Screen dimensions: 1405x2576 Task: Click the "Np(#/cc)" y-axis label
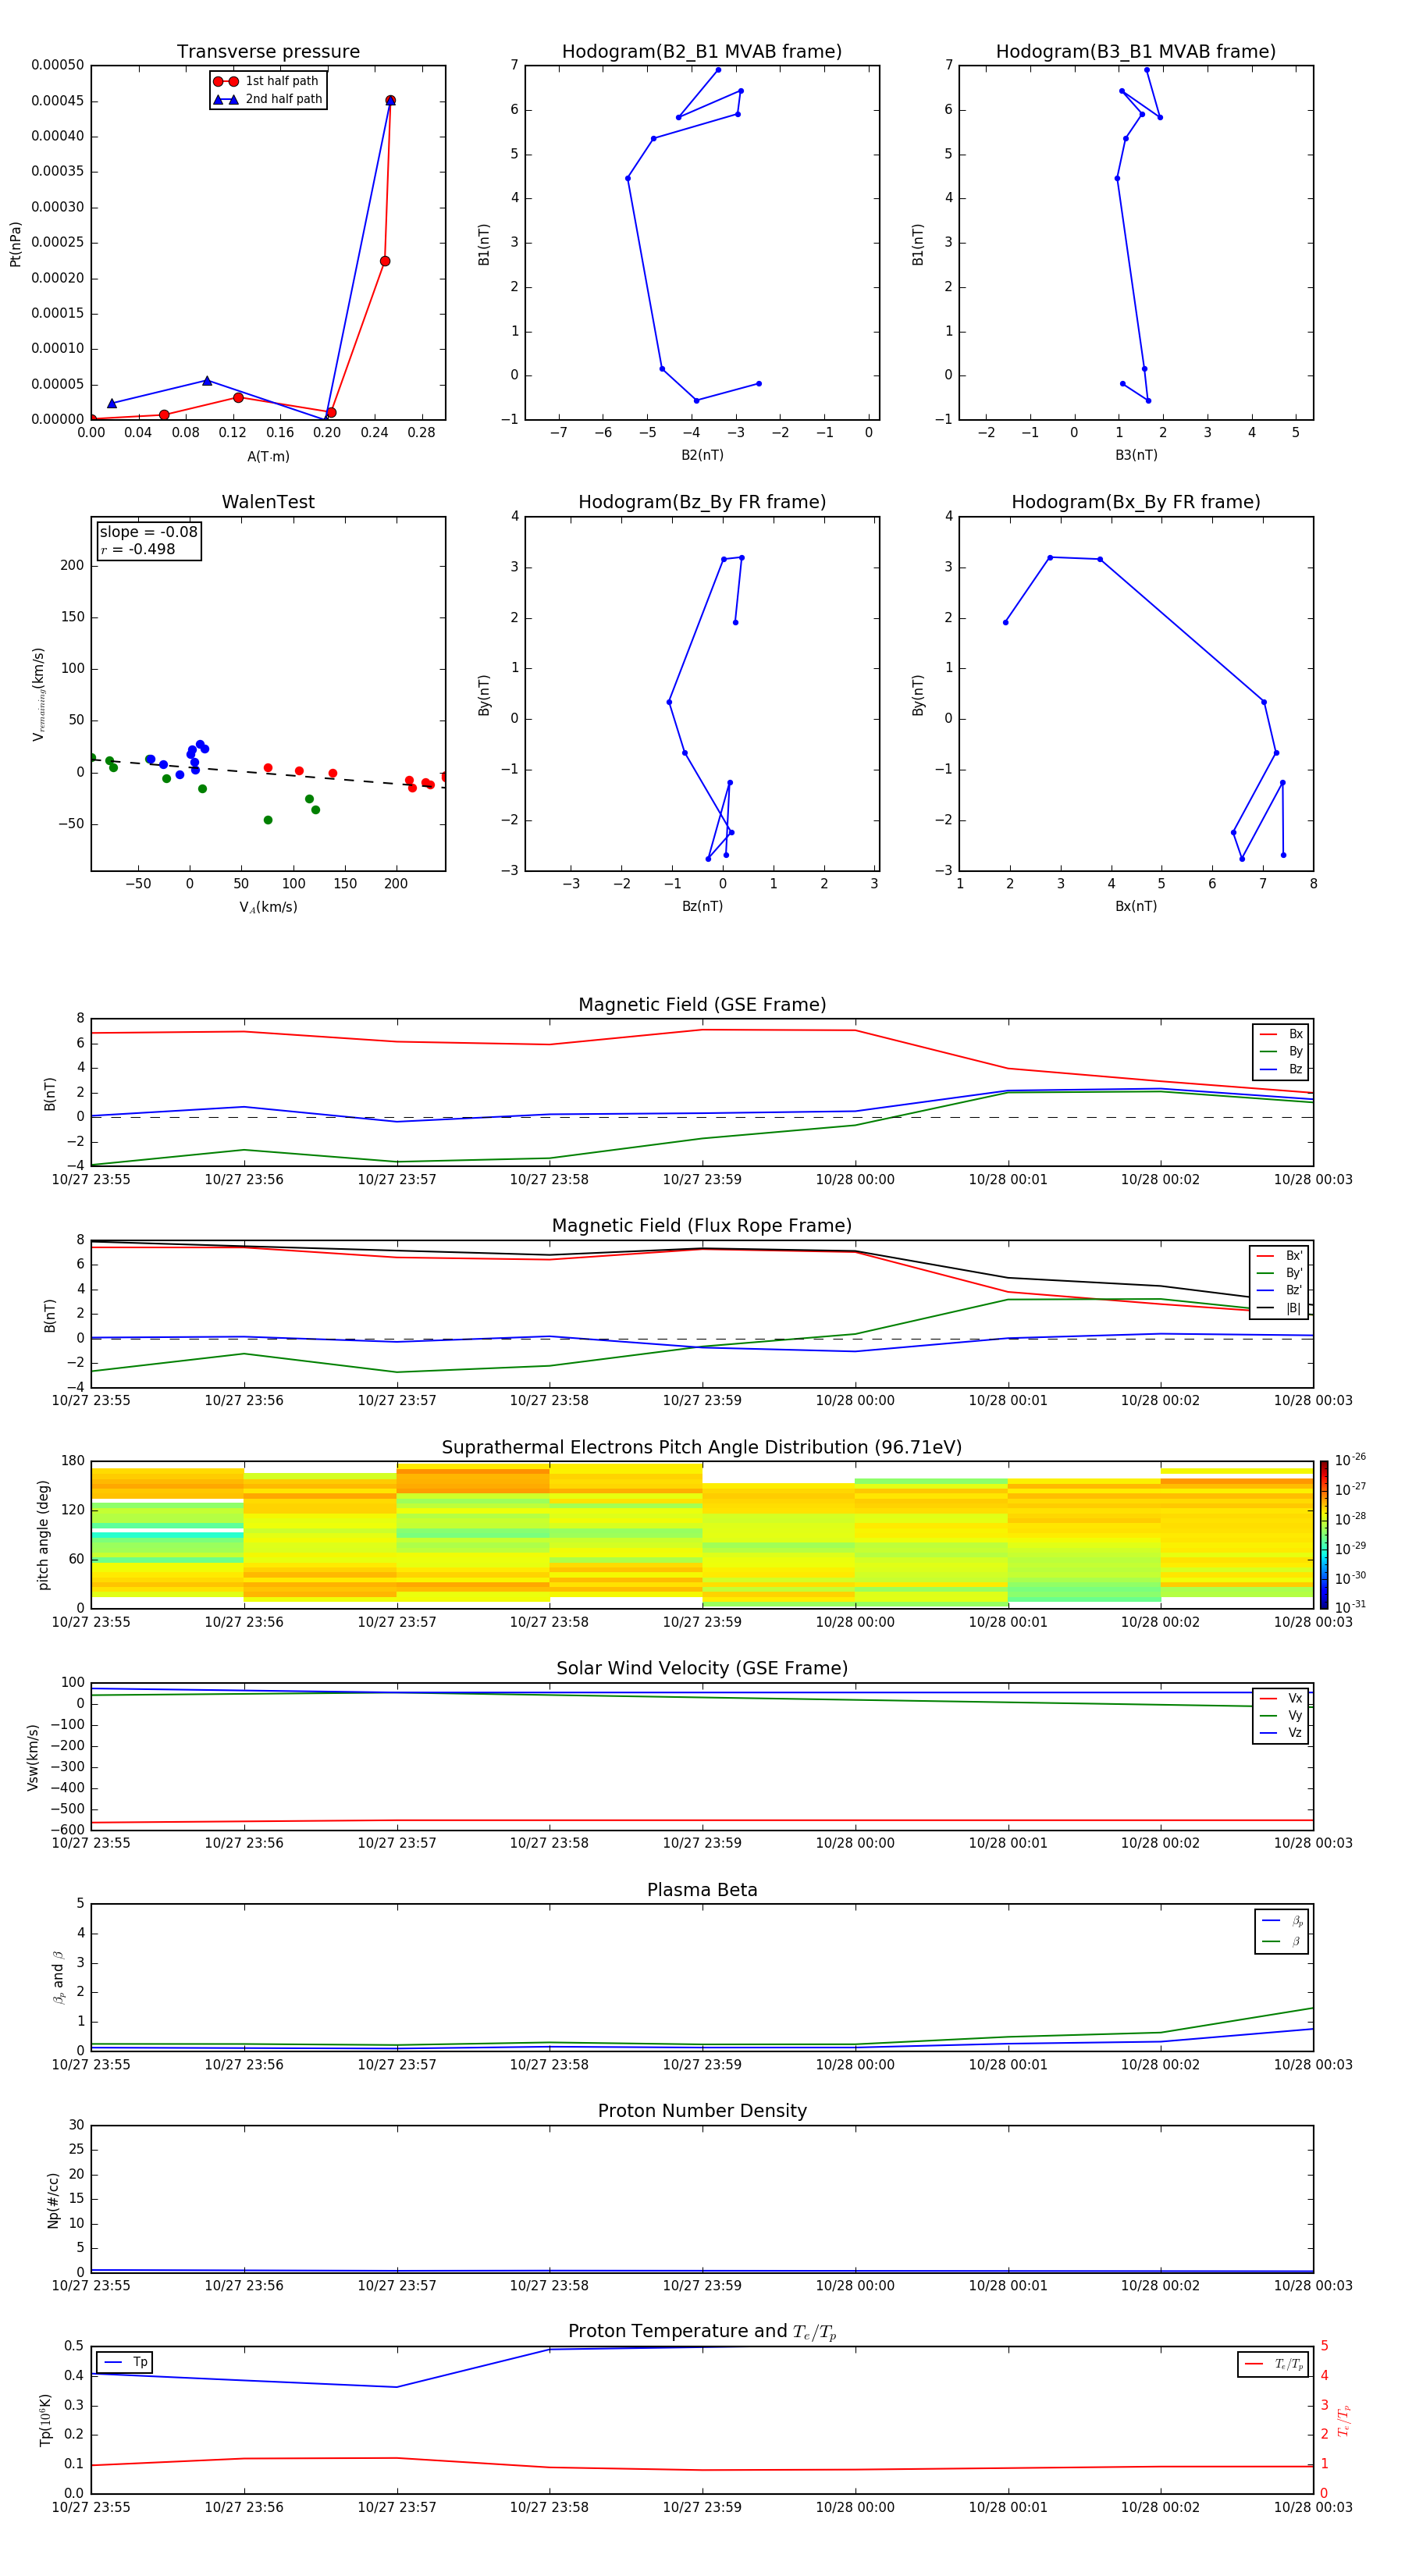pyautogui.click(x=53, y=2200)
